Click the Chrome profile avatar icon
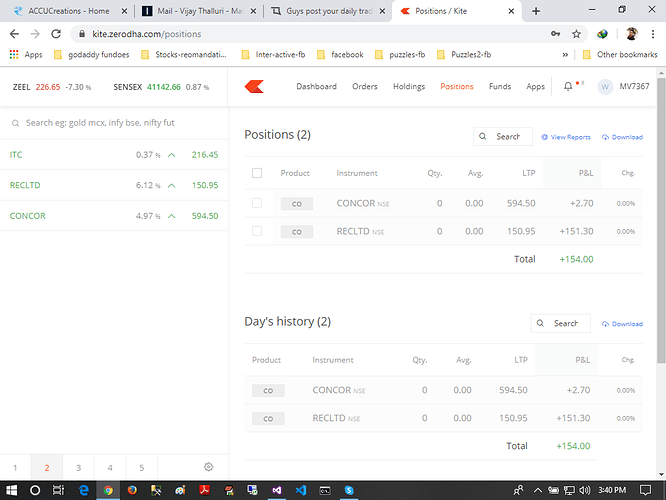 click(x=632, y=34)
